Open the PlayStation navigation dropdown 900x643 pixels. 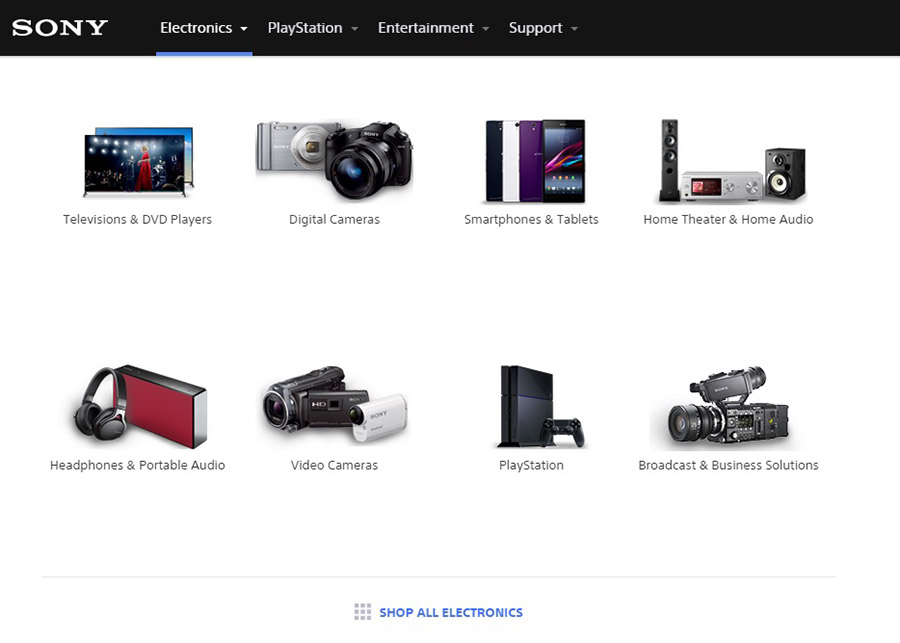312,28
